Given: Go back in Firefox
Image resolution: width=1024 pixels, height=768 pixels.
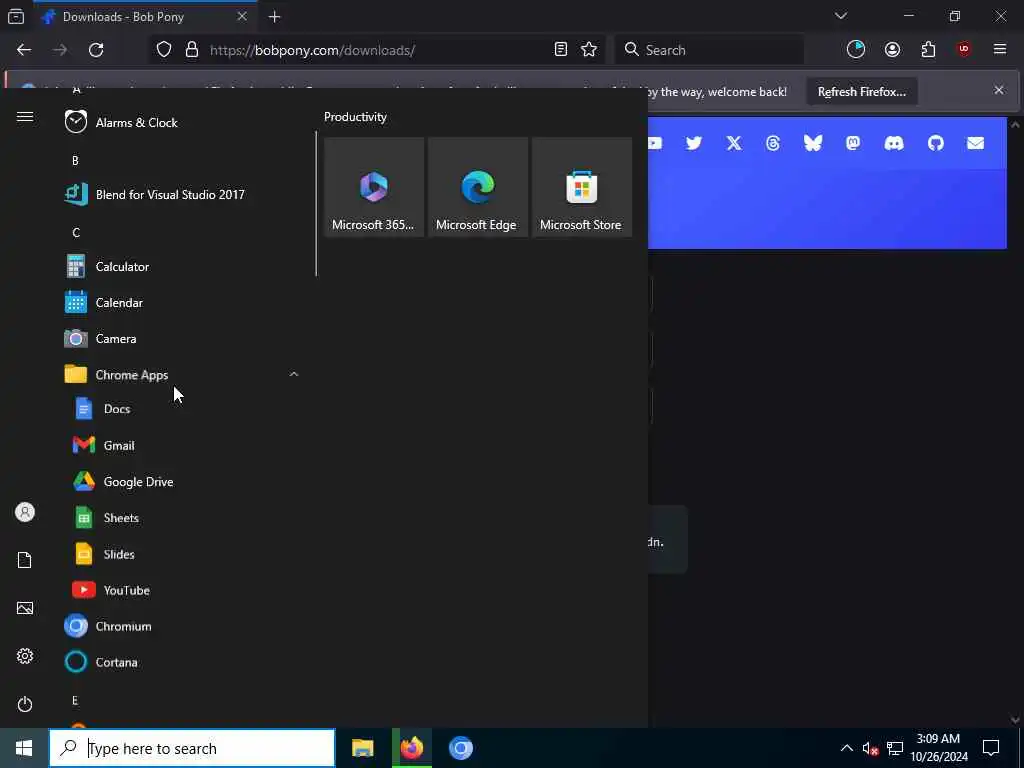Looking at the screenshot, I should click(x=24, y=50).
